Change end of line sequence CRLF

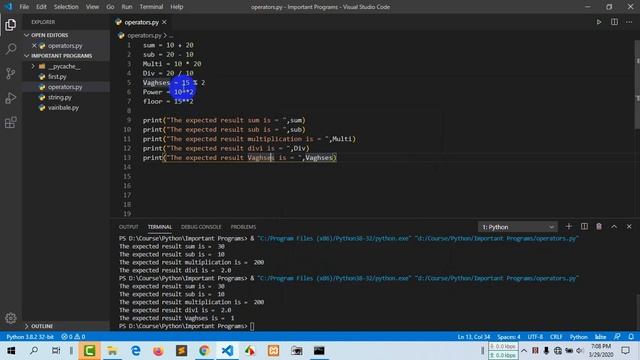pos(556,337)
